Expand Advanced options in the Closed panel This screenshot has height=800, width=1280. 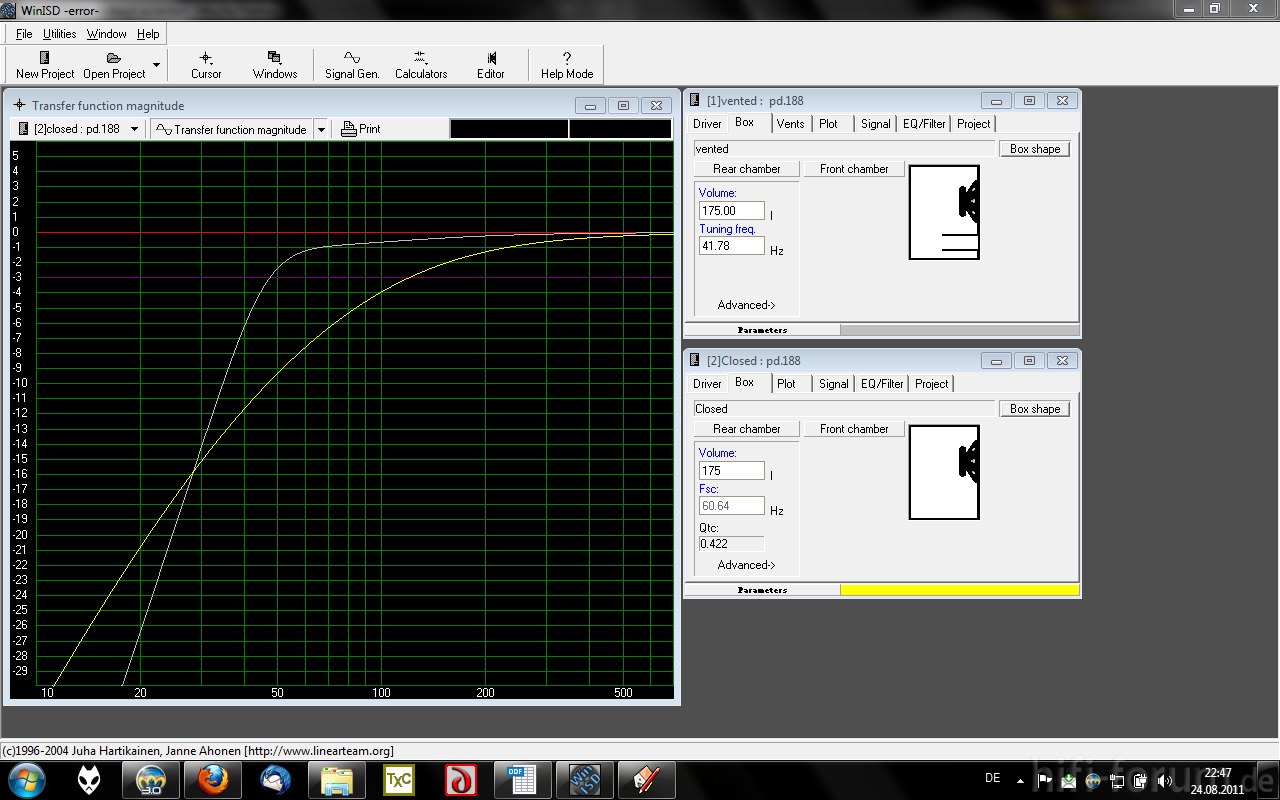coord(746,565)
